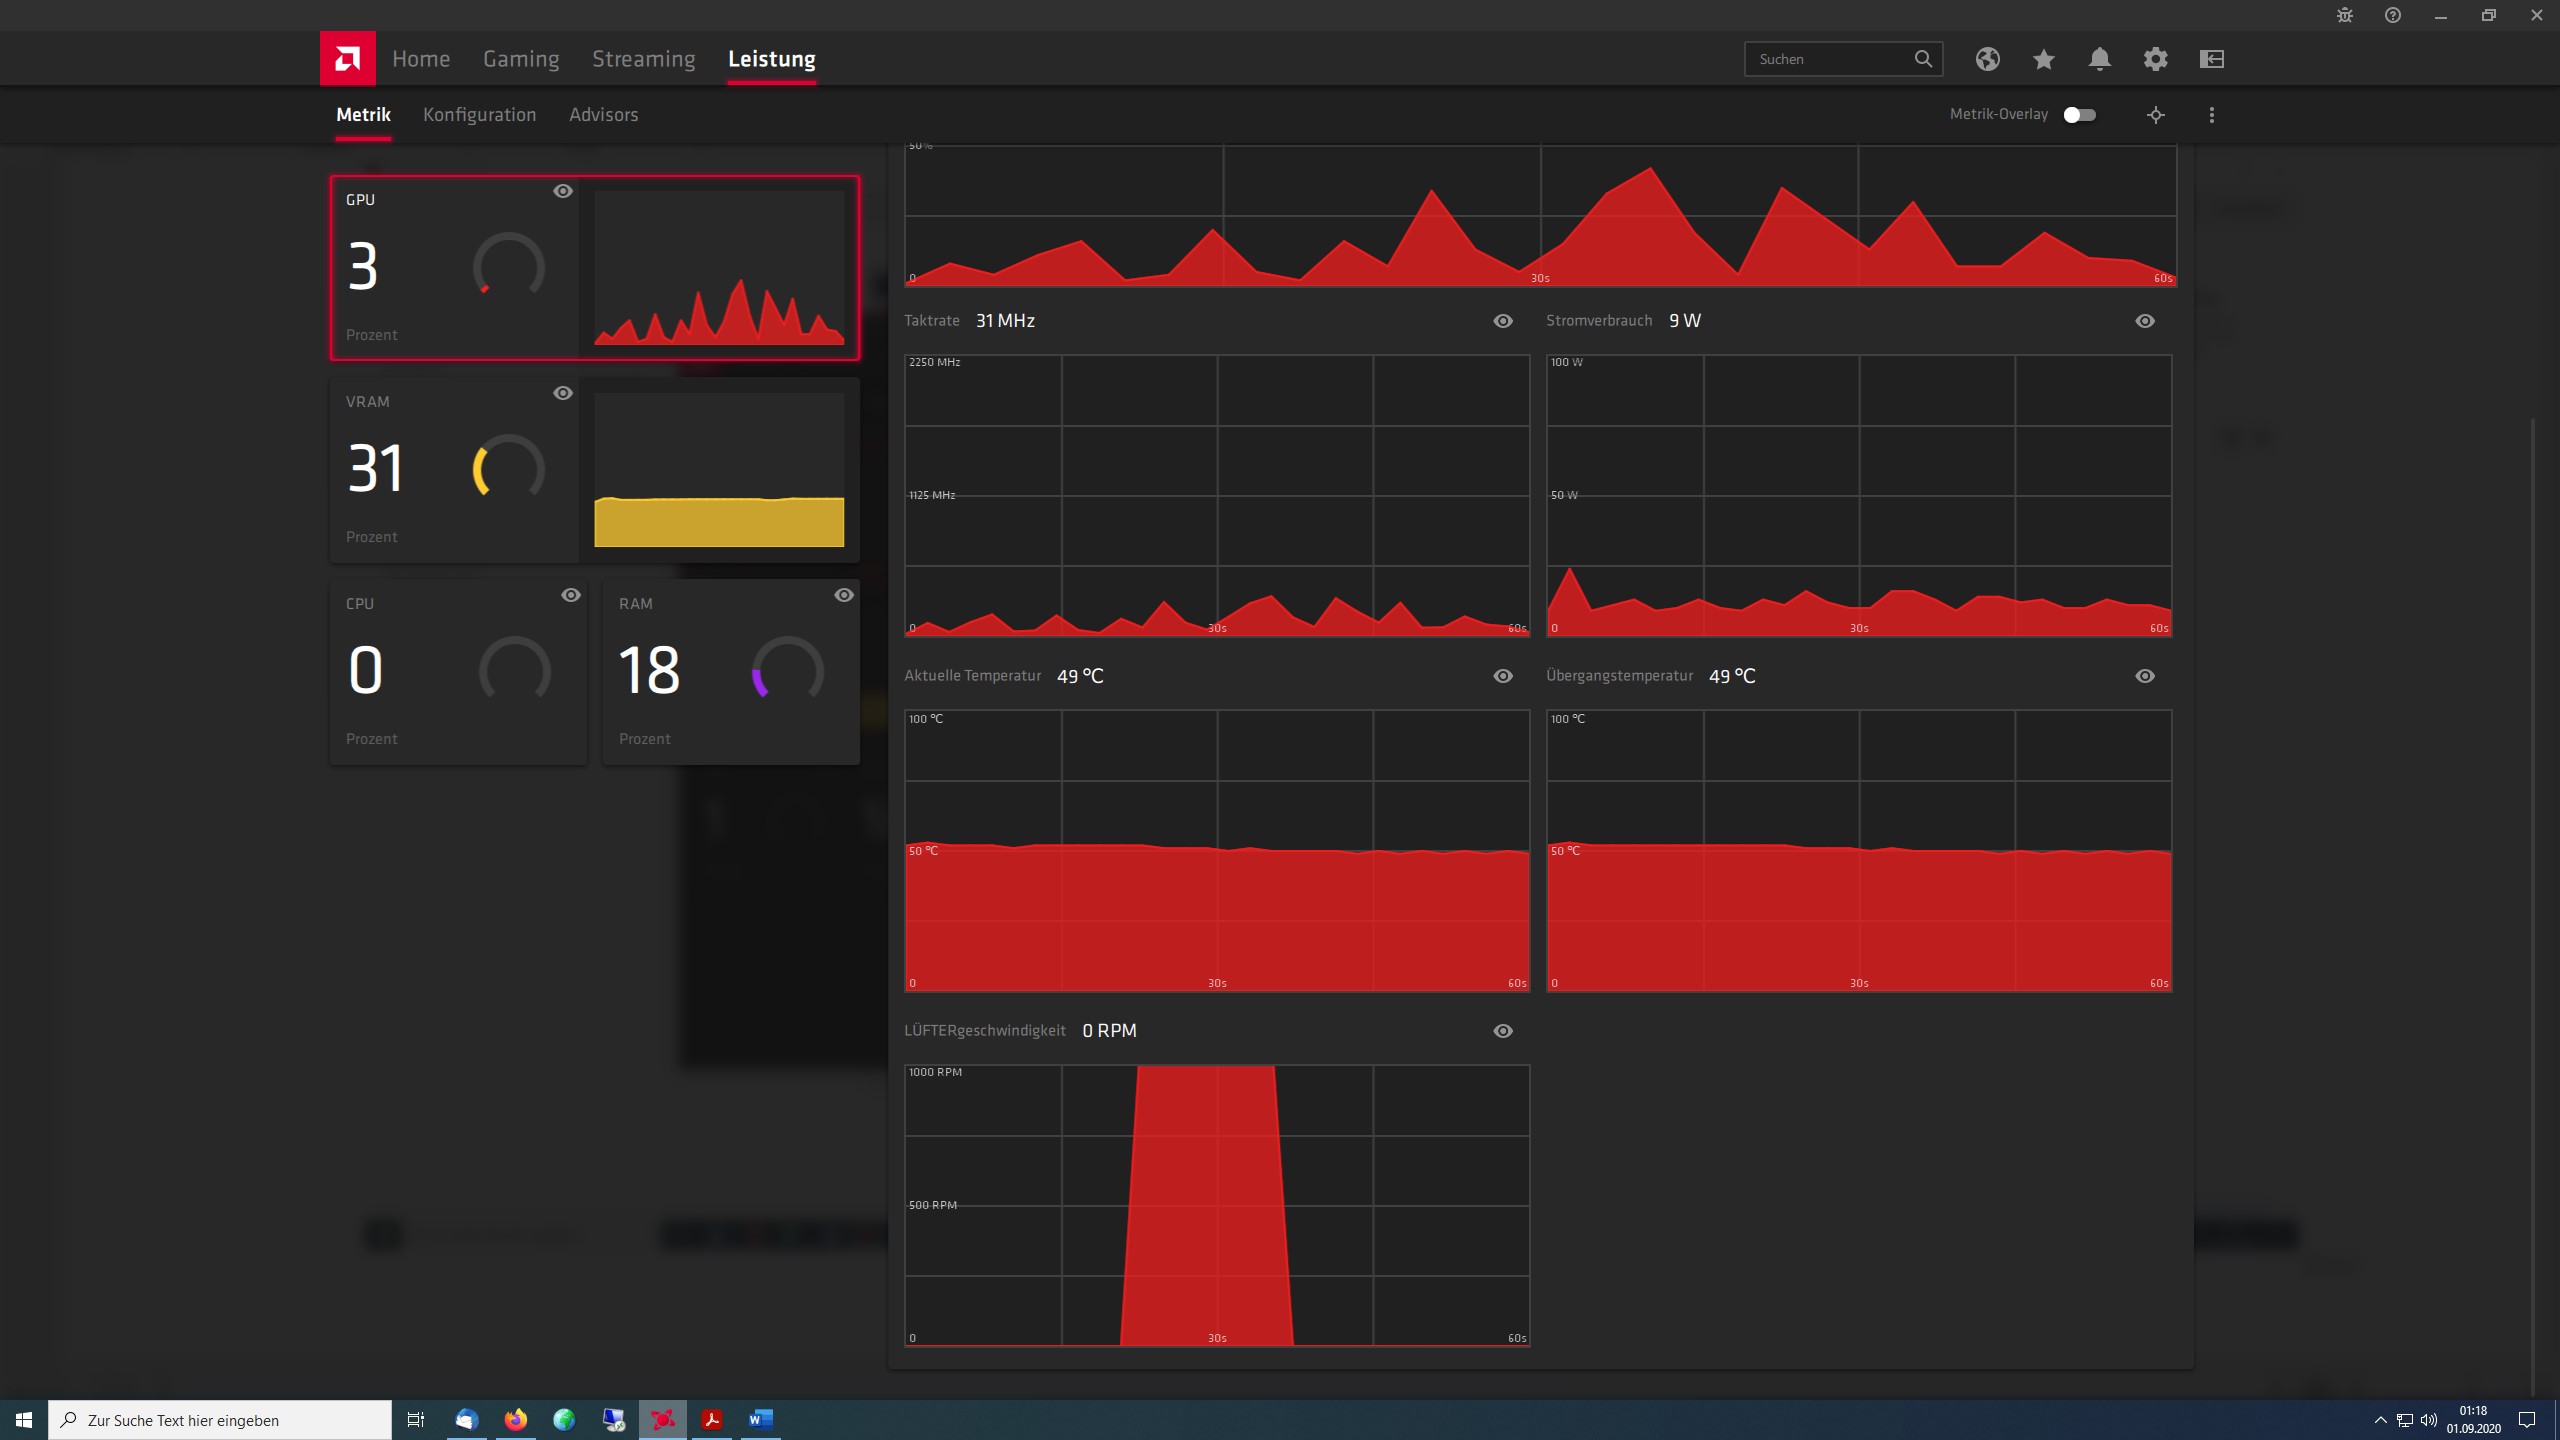This screenshot has height=1440, width=2560.
Task: Open favorites star icon
Action: click(2043, 59)
